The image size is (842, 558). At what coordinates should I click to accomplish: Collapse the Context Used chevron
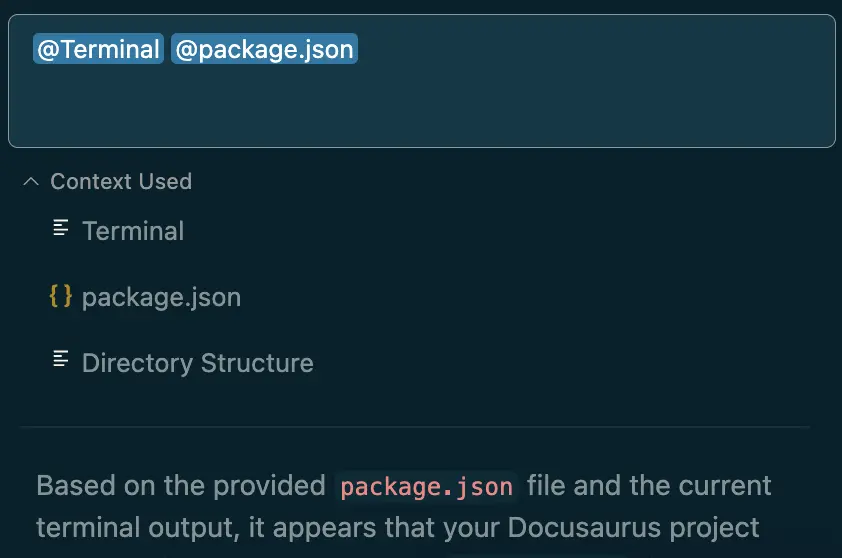(31, 182)
